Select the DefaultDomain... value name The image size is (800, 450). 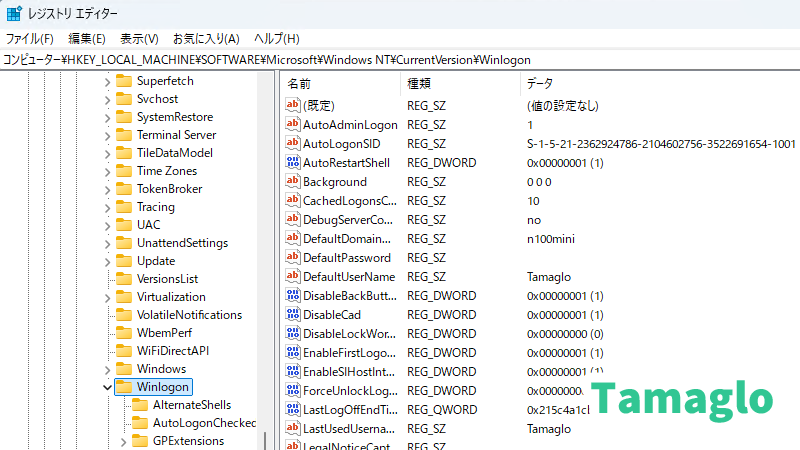[x=347, y=239]
